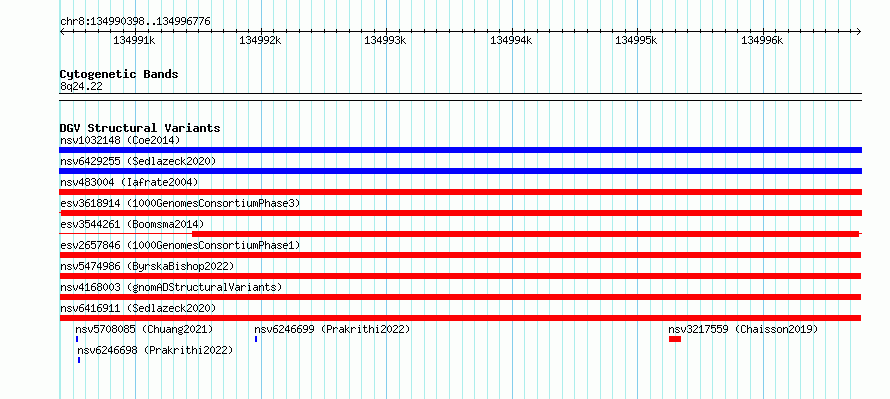Click the left arrowhead of the ruler

pyautogui.click(x=62, y=31)
